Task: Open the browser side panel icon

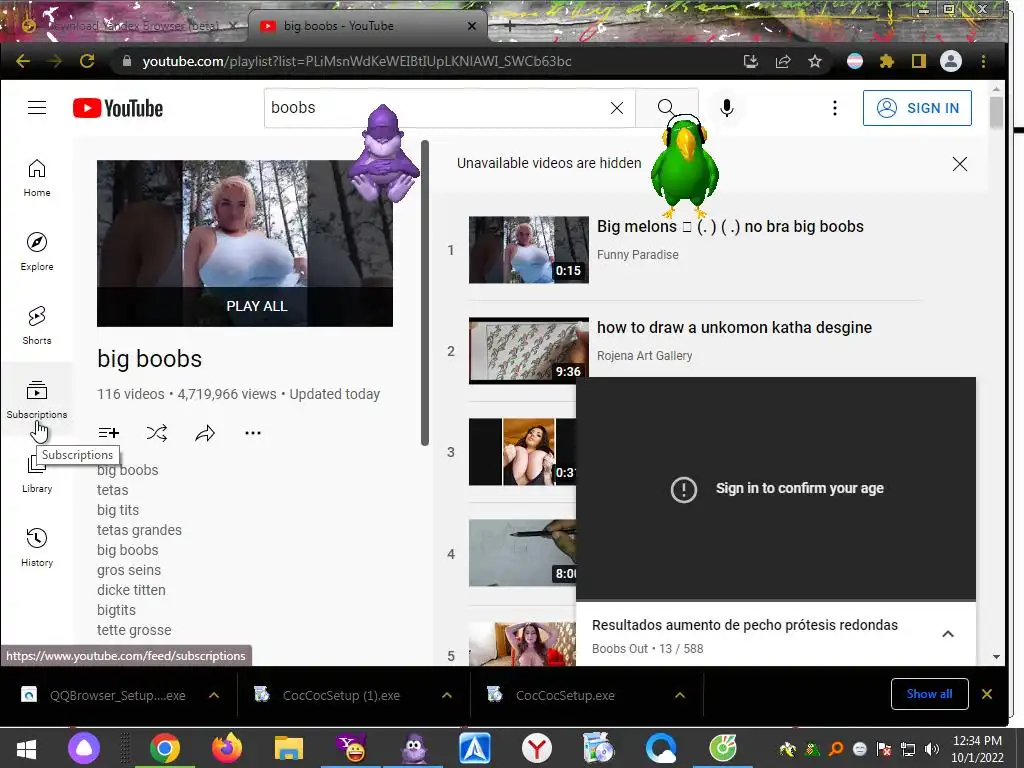Action: 918,61
